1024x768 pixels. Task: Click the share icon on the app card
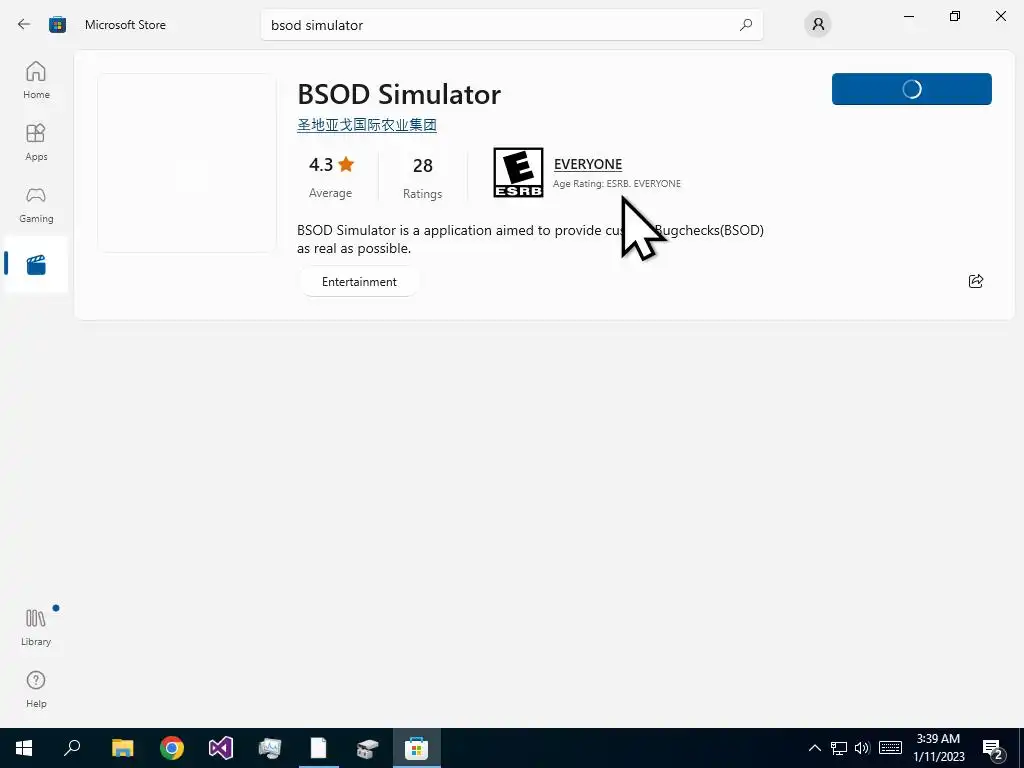pos(976,281)
